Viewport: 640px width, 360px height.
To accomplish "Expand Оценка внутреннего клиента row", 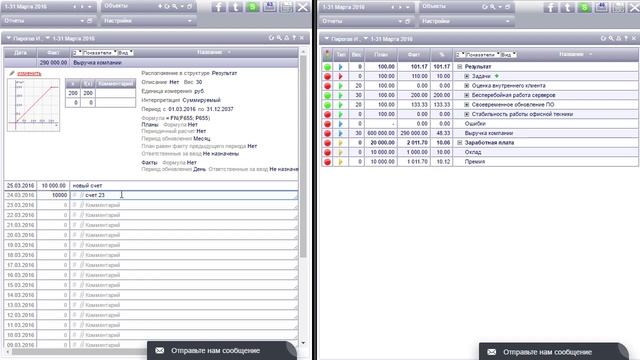I will (x=467, y=86).
